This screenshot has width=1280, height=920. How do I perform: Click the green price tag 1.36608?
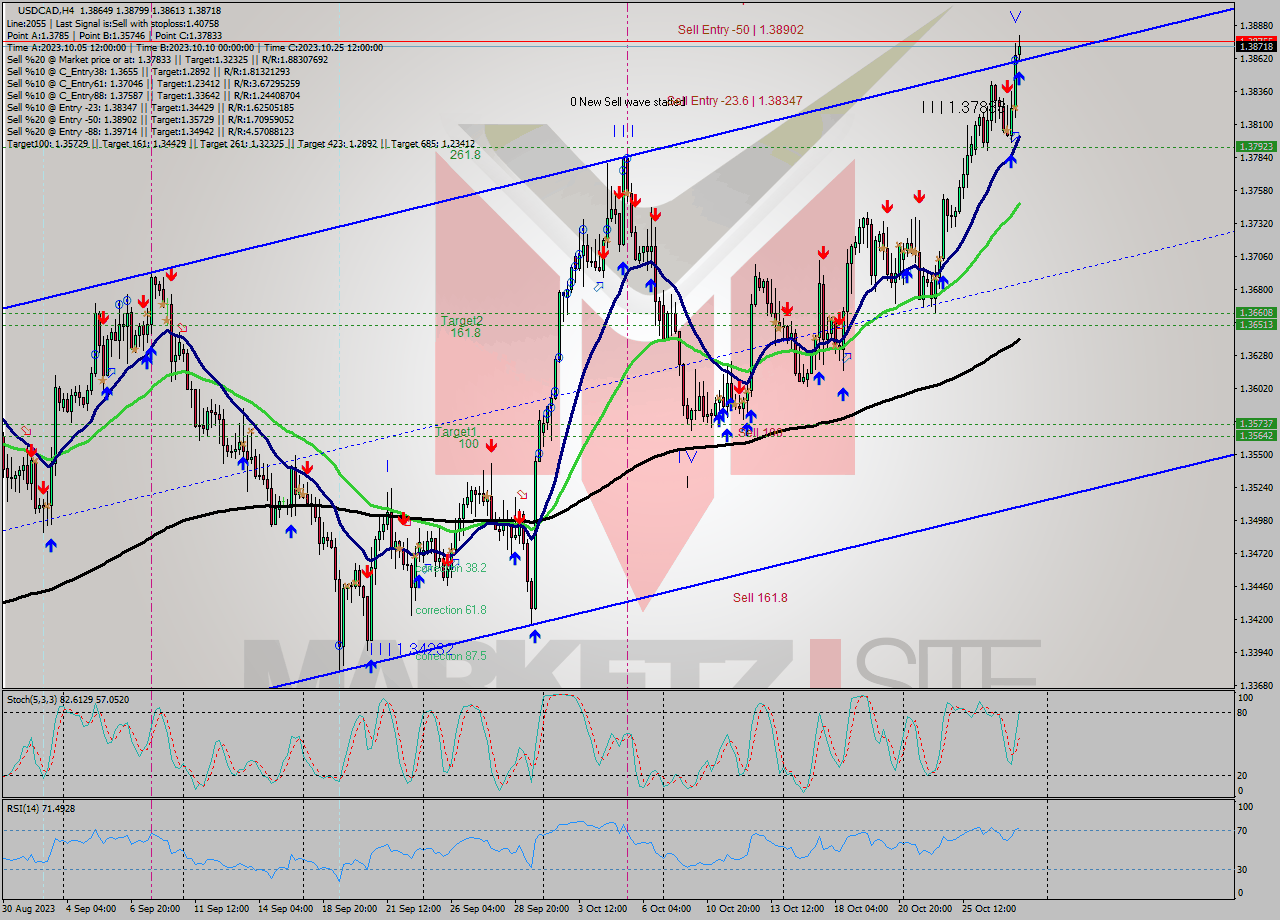coord(1257,313)
